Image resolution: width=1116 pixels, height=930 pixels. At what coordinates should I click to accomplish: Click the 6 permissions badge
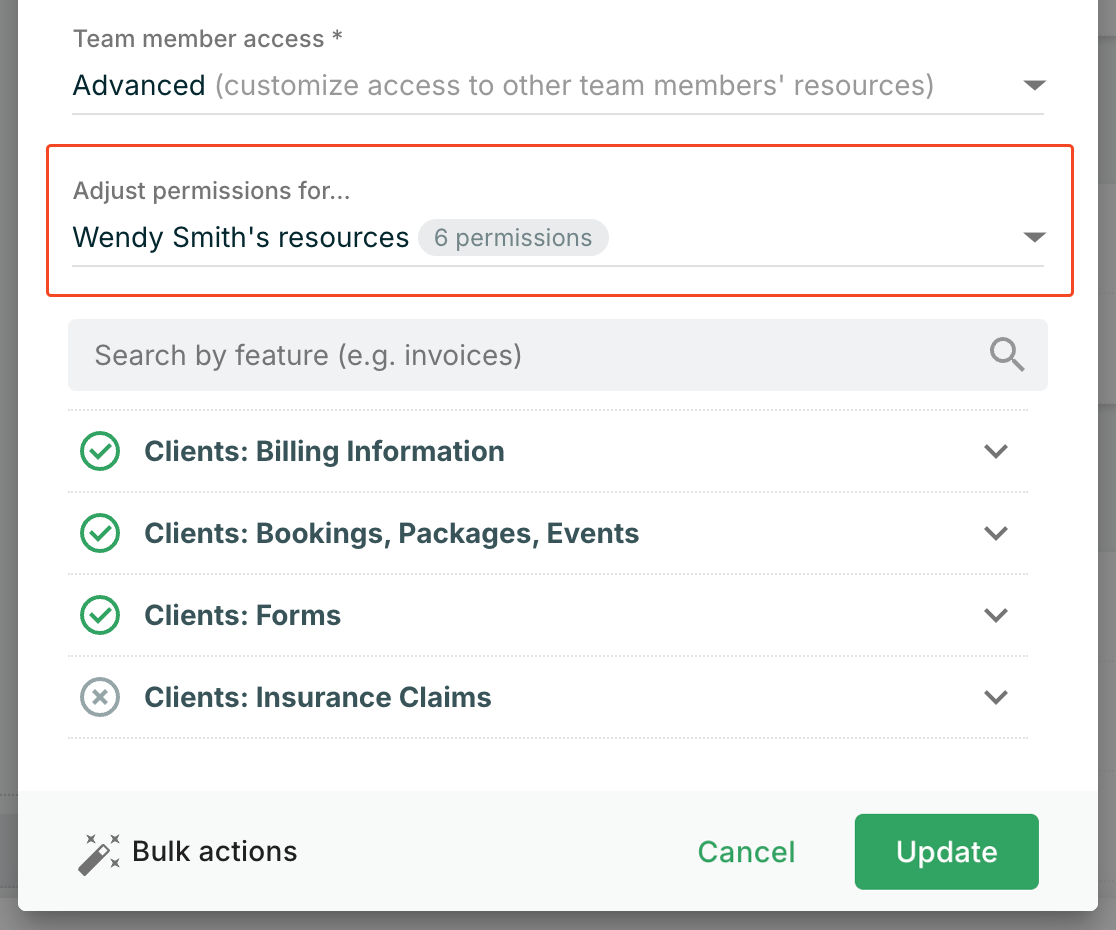(x=513, y=238)
